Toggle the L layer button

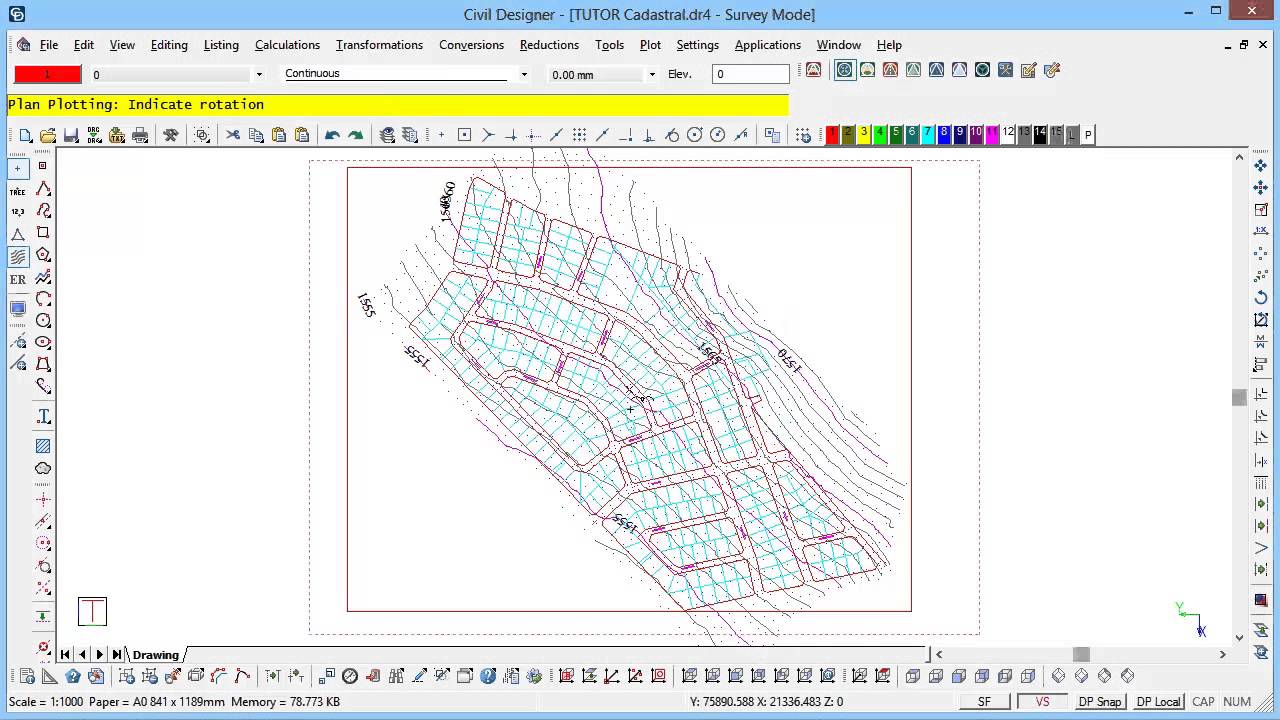point(1072,134)
